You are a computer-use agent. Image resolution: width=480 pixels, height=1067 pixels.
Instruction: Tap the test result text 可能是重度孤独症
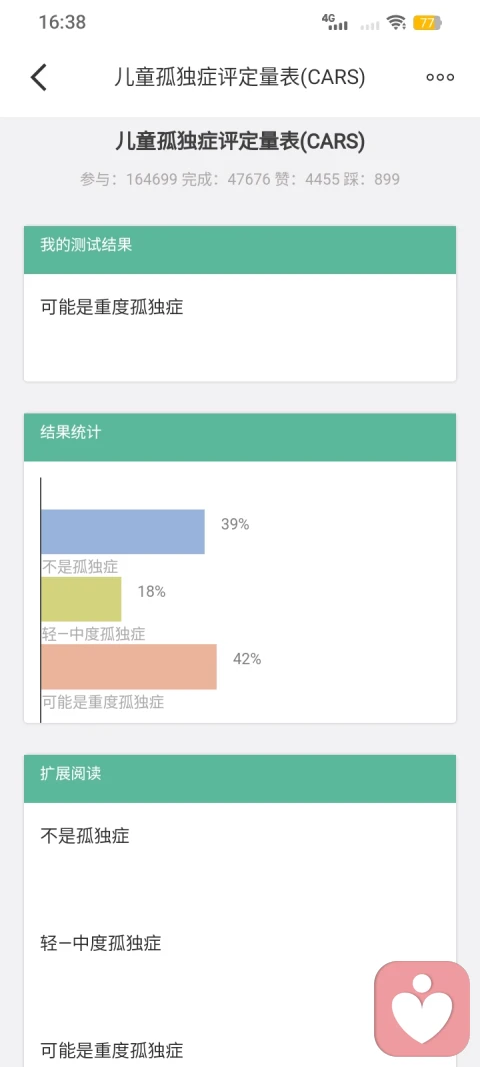pos(112,308)
